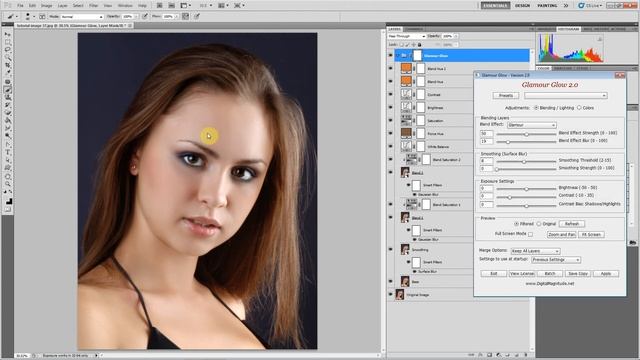Select the Rectangular Marquee tool
The image size is (640, 360).
[x=8, y=42]
